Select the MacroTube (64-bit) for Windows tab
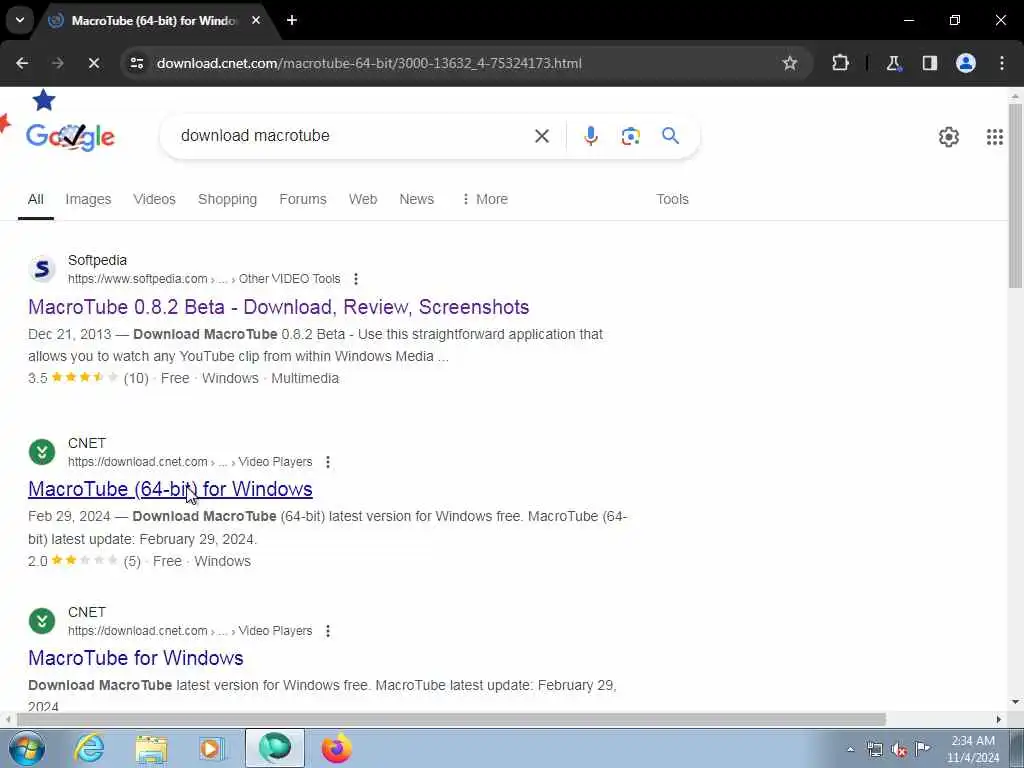Image resolution: width=1024 pixels, height=768 pixels. tap(153, 21)
